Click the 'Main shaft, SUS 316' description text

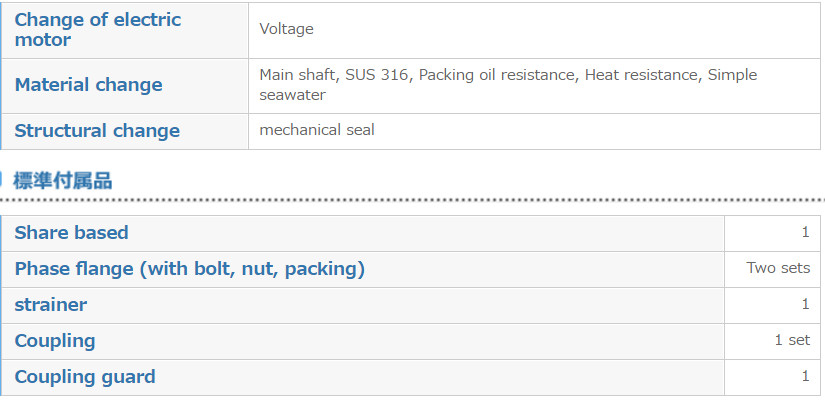[x=334, y=75]
